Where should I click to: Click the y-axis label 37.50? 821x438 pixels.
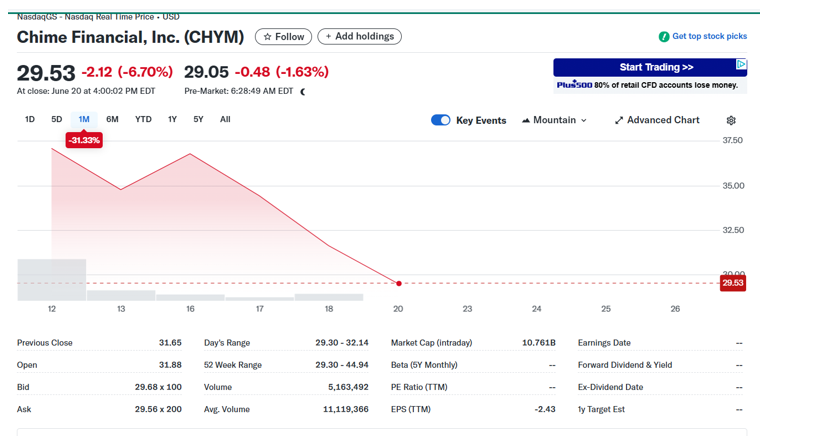(733, 140)
